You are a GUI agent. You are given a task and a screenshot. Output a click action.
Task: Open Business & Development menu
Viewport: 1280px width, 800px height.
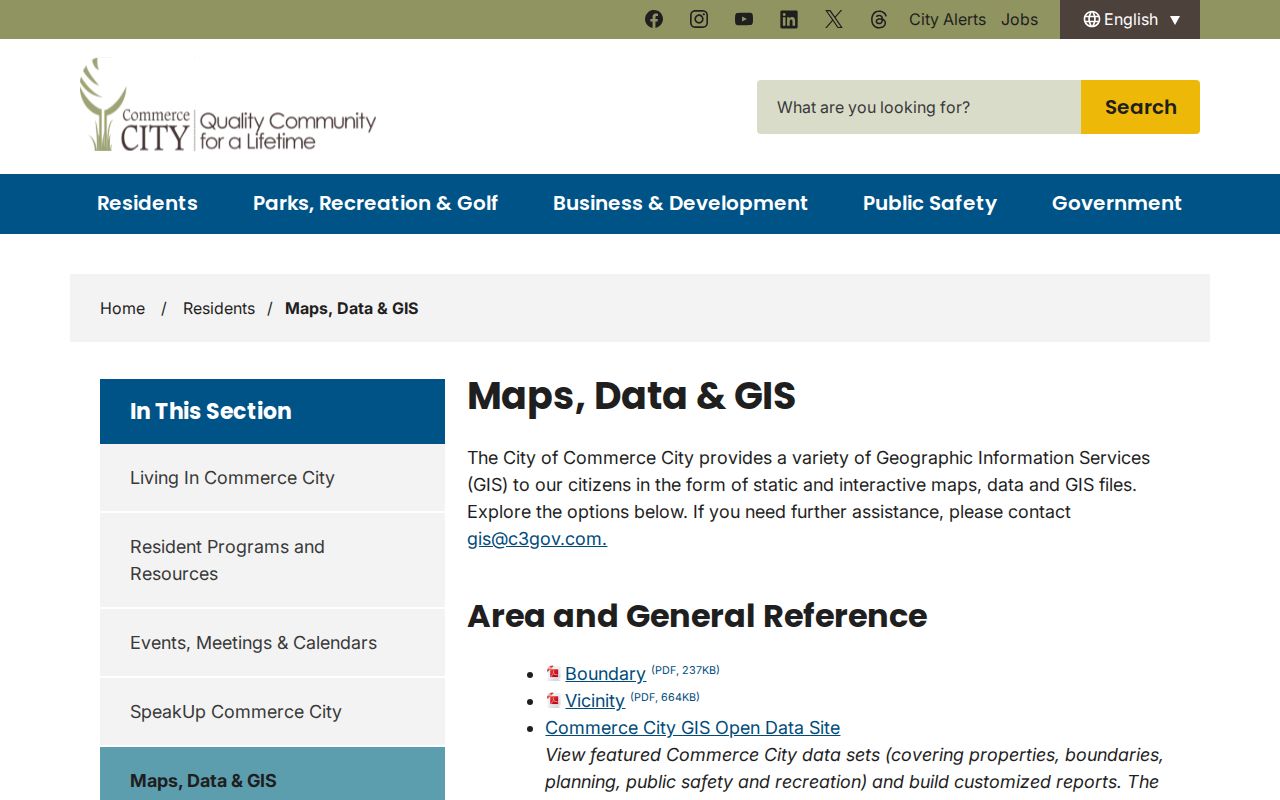[x=680, y=203]
